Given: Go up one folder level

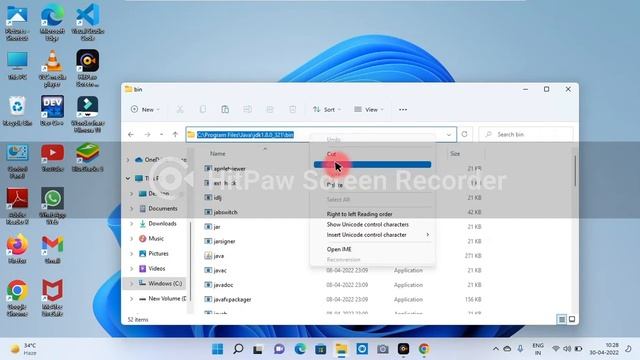Looking at the screenshot, I should pos(175,134).
